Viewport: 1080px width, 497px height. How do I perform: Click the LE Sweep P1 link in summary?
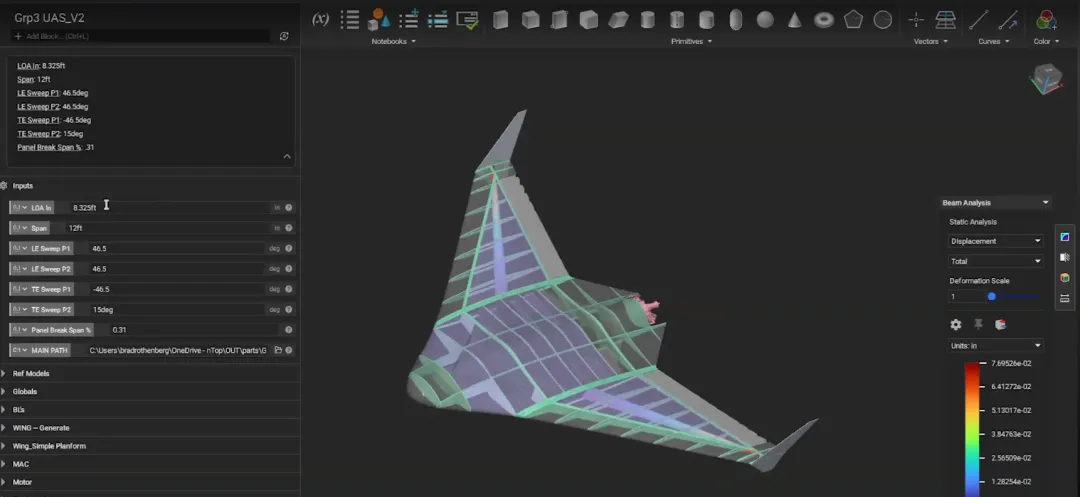(38, 93)
